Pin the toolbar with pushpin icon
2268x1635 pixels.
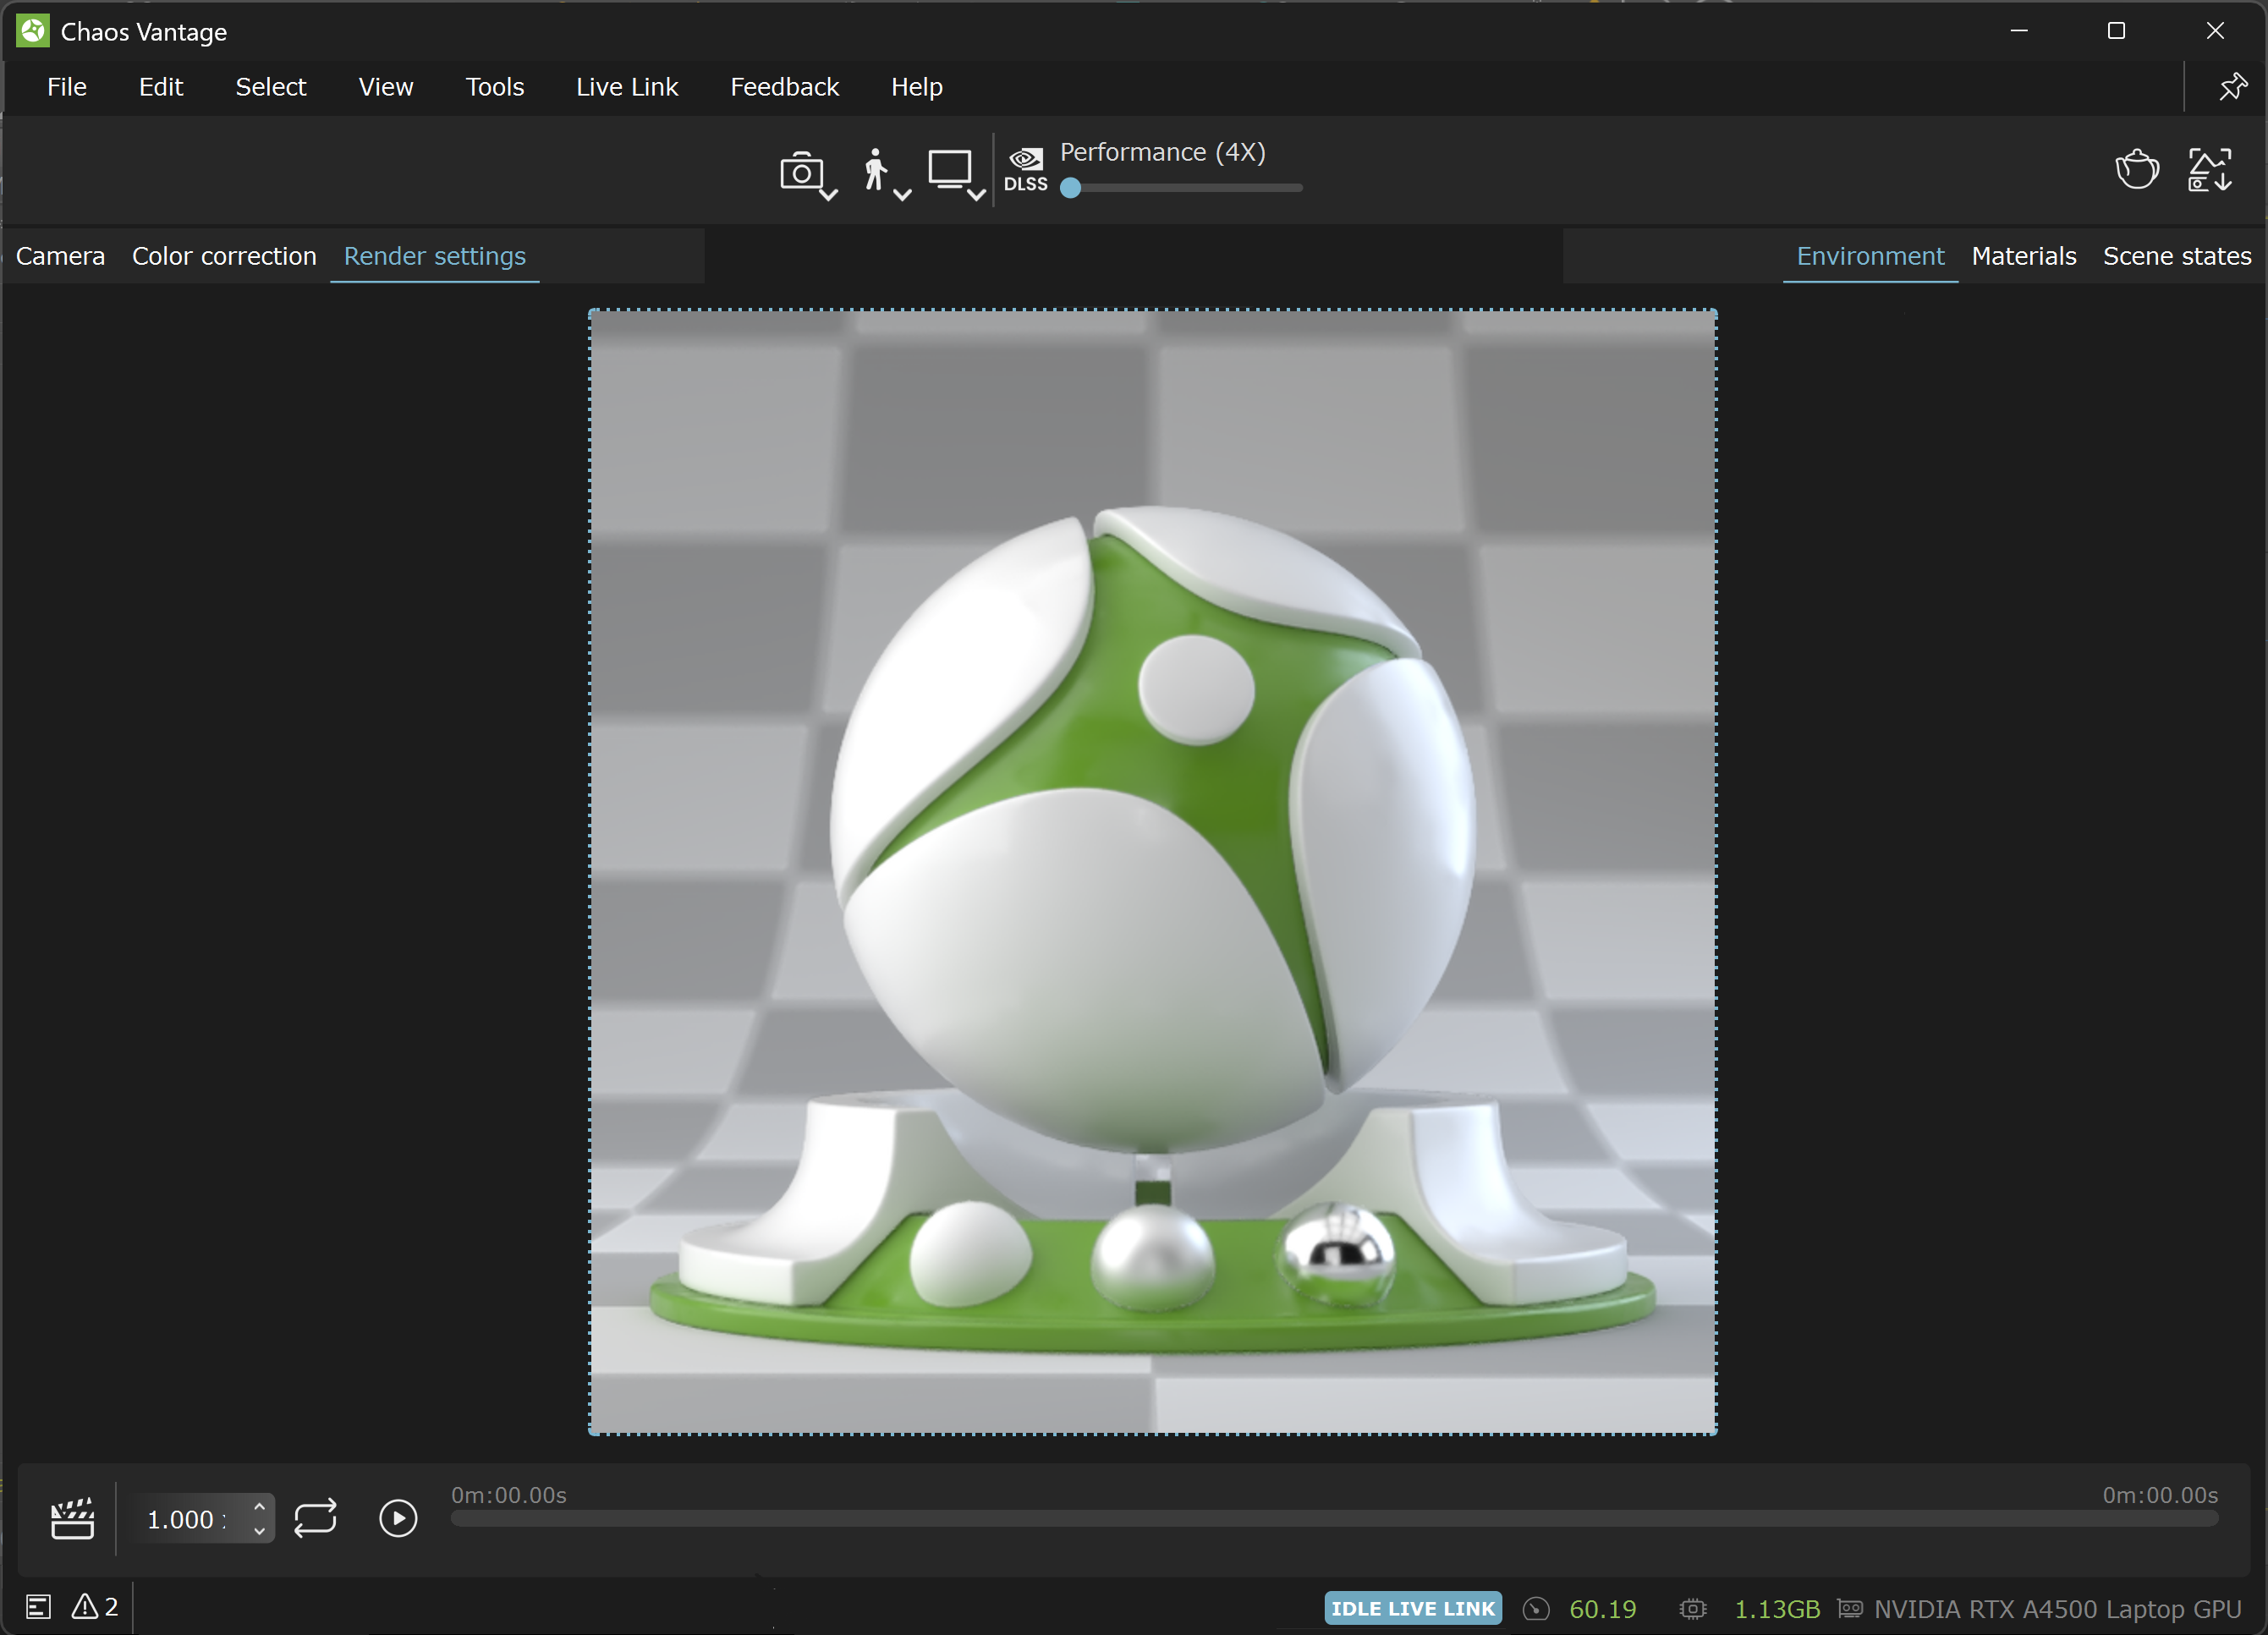pyautogui.click(x=2232, y=87)
